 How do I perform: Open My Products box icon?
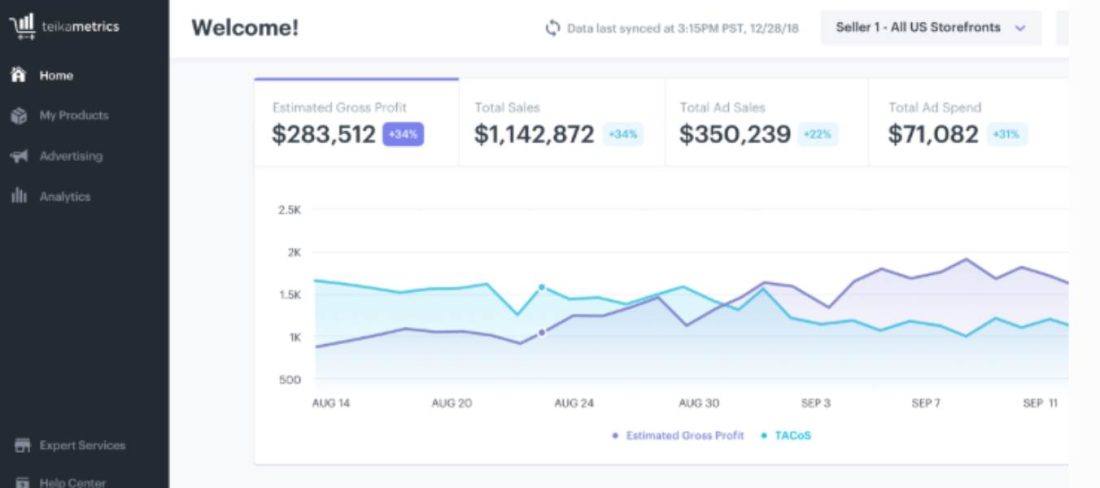pyautogui.click(x=19, y=116)
